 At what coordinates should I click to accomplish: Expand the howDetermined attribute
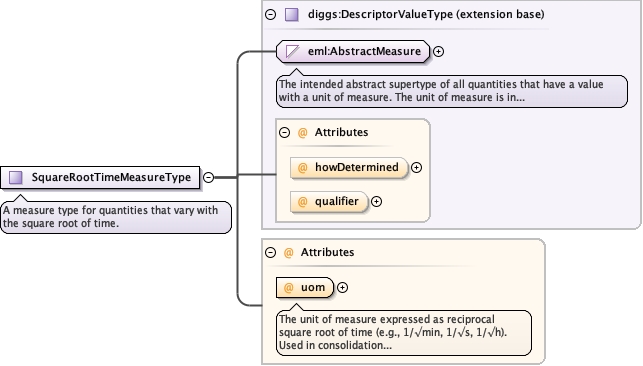pyautogui.click(x=416, y=168)
